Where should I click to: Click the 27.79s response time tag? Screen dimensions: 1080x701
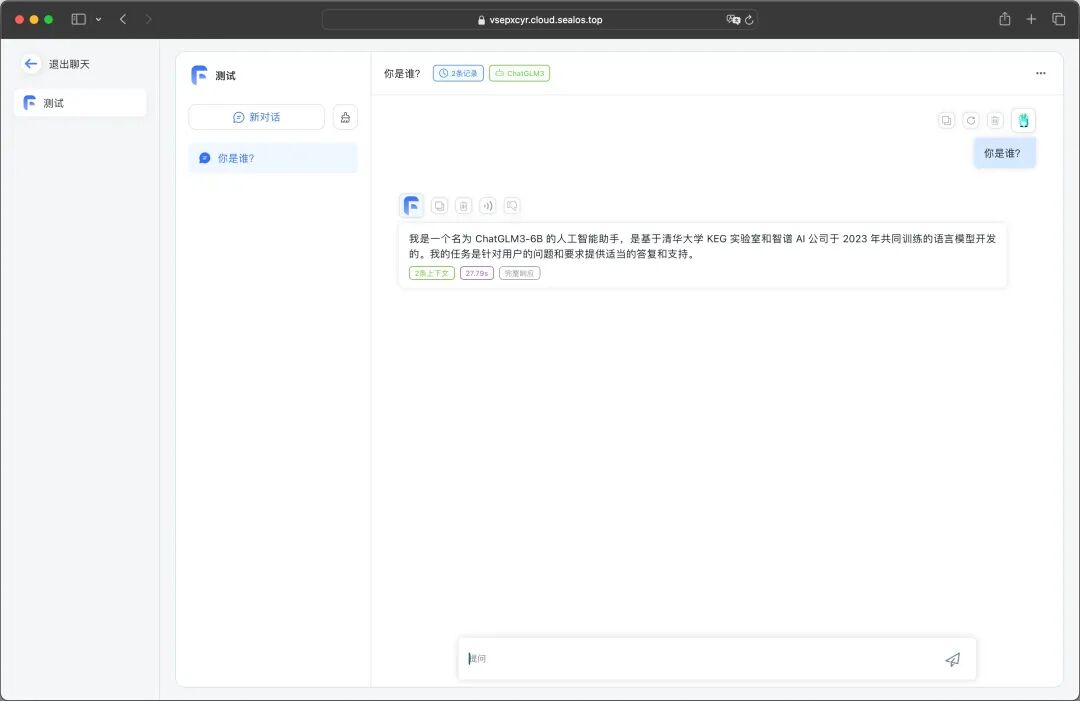(477, 273)
